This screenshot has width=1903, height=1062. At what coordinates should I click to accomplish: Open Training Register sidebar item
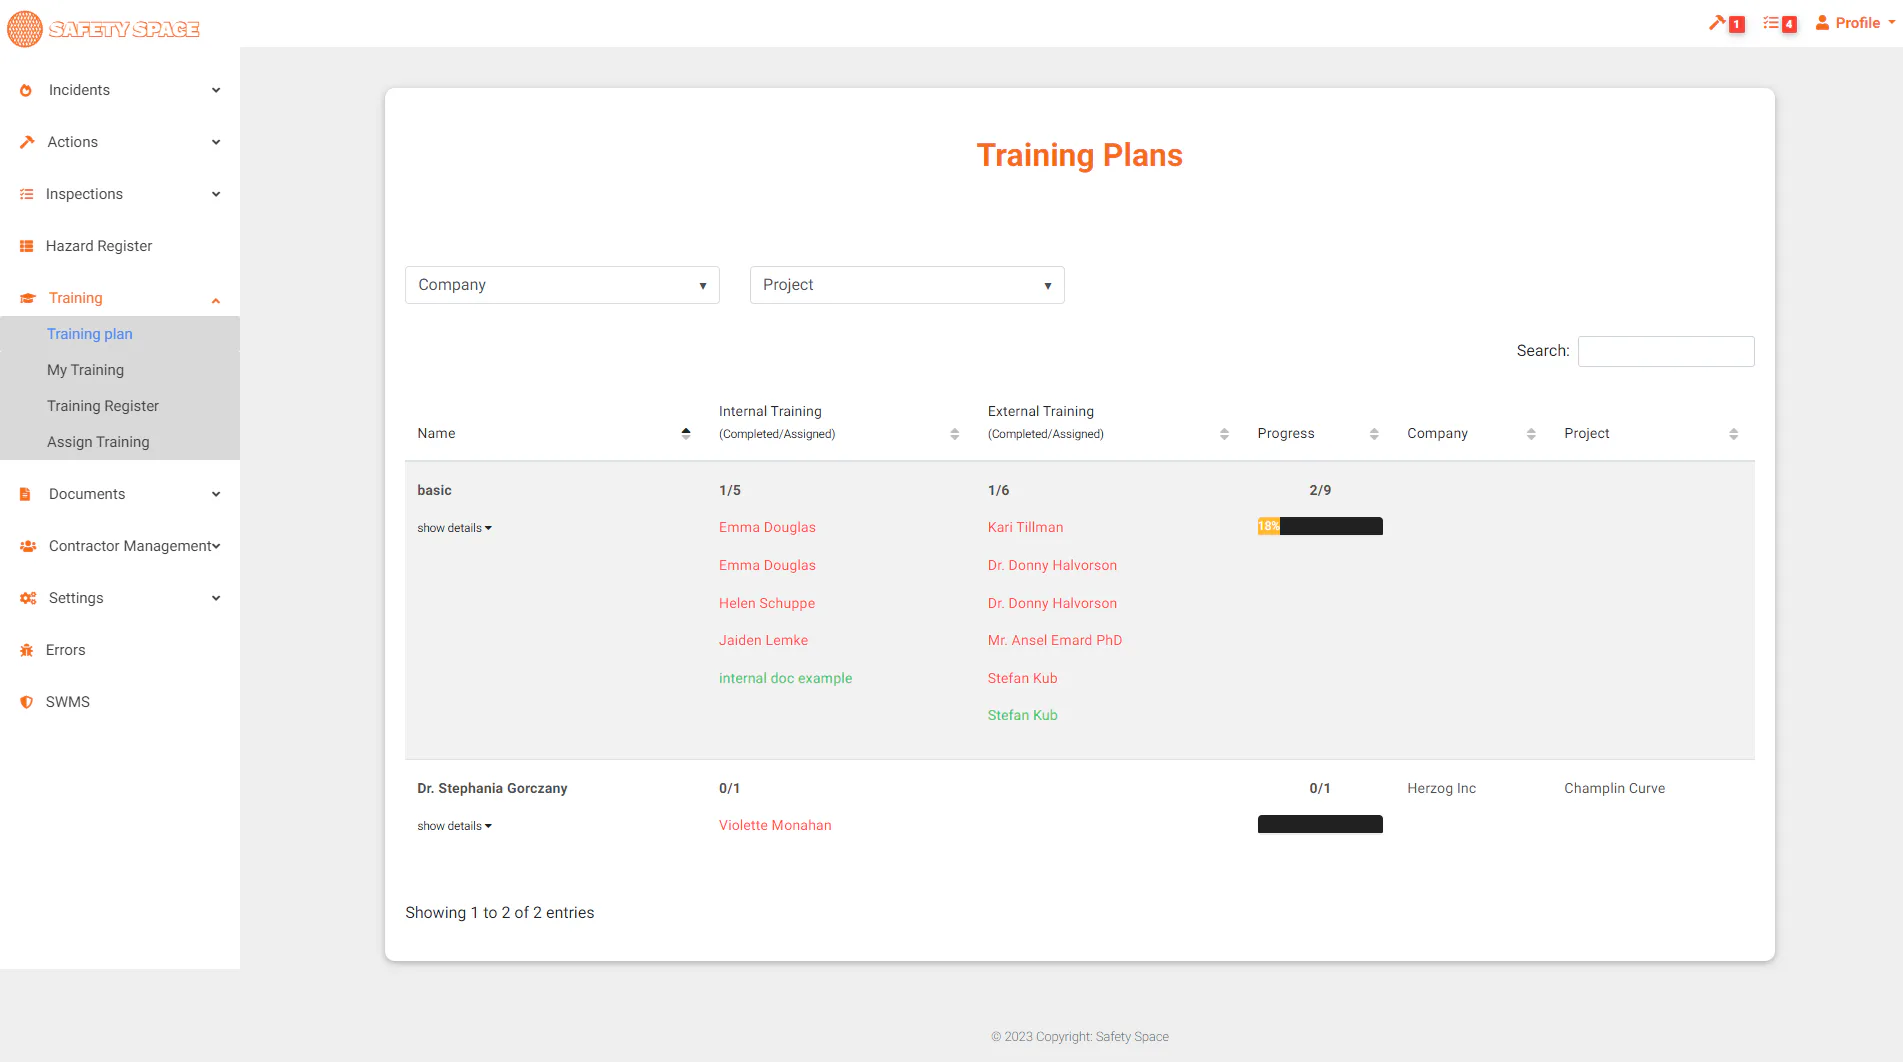103,406
